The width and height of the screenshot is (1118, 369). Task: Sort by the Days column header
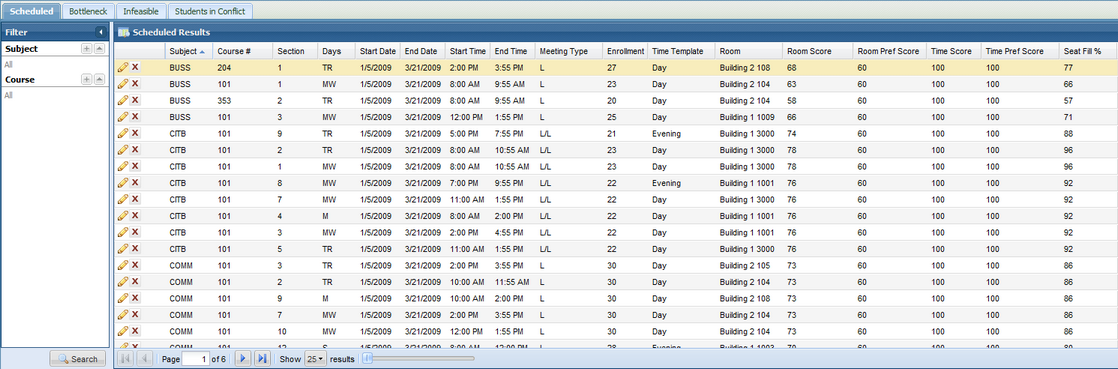pyautogui.click(x=336, y=51)
